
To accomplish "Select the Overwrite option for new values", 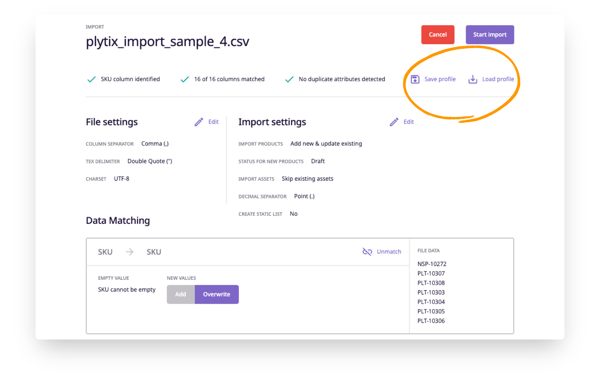I will click(x=217, y=294).
